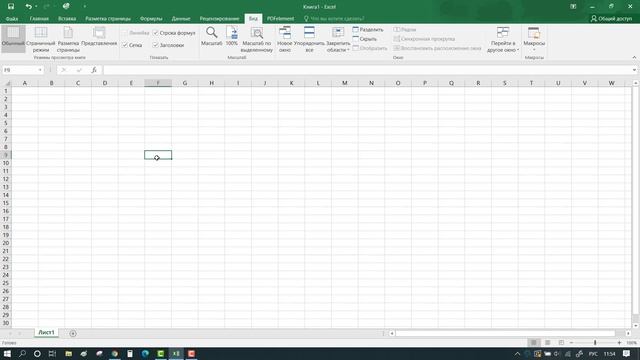Select the Обычный (Normal) view icon

pos(13,39)
